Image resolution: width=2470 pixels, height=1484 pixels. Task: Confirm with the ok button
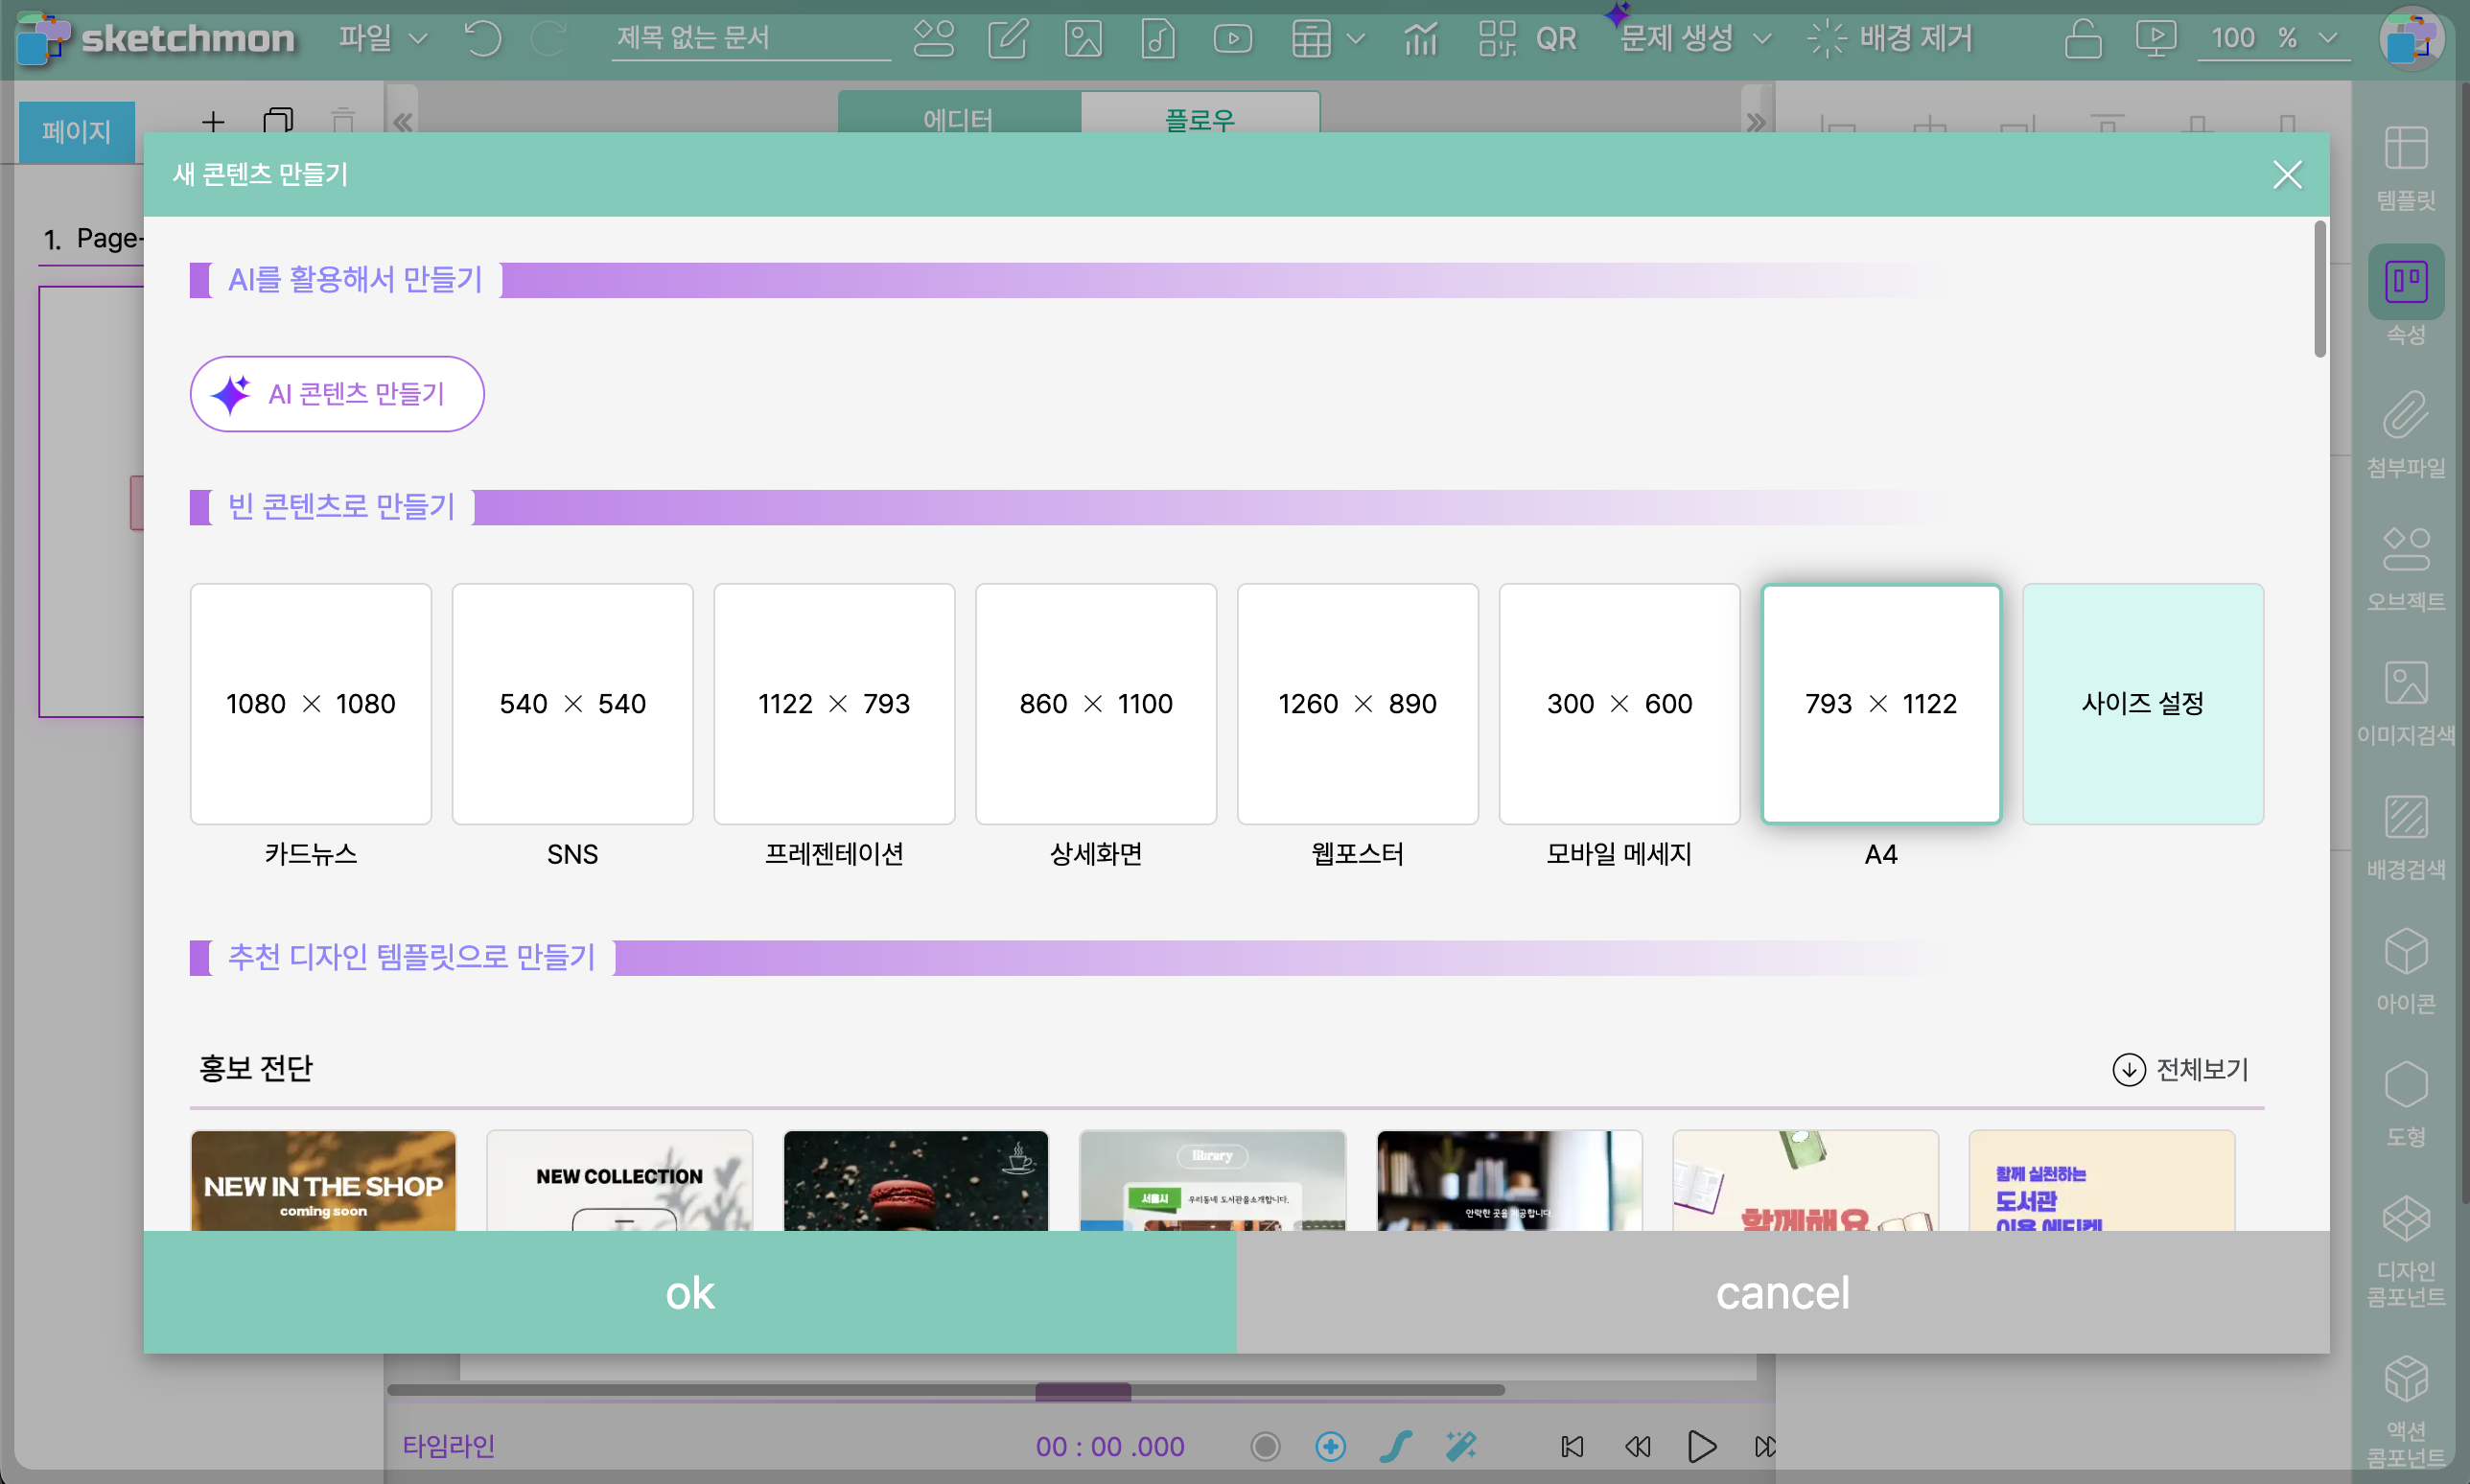[x=690, y=1292]
